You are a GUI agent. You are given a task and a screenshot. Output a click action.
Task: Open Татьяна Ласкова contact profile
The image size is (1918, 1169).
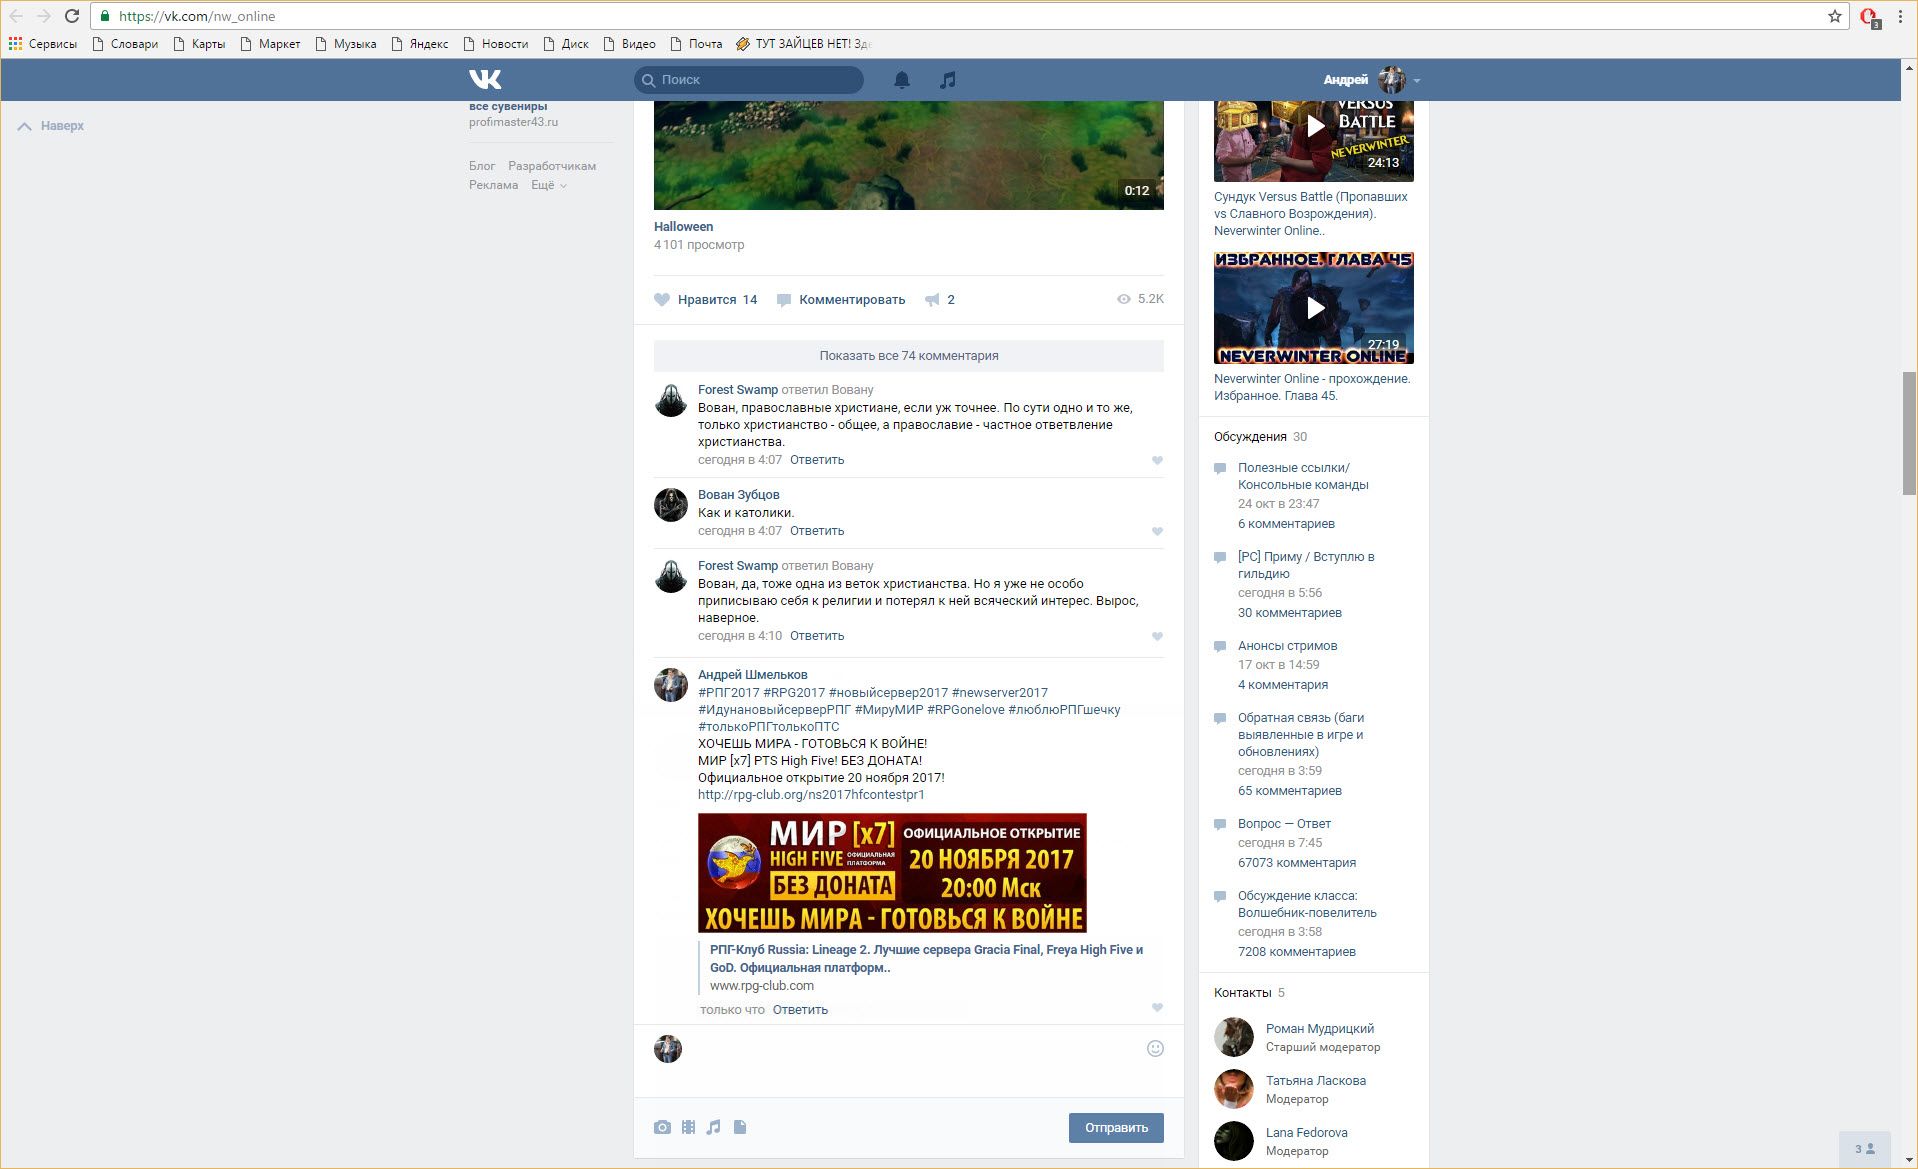pos(1315,1081)
